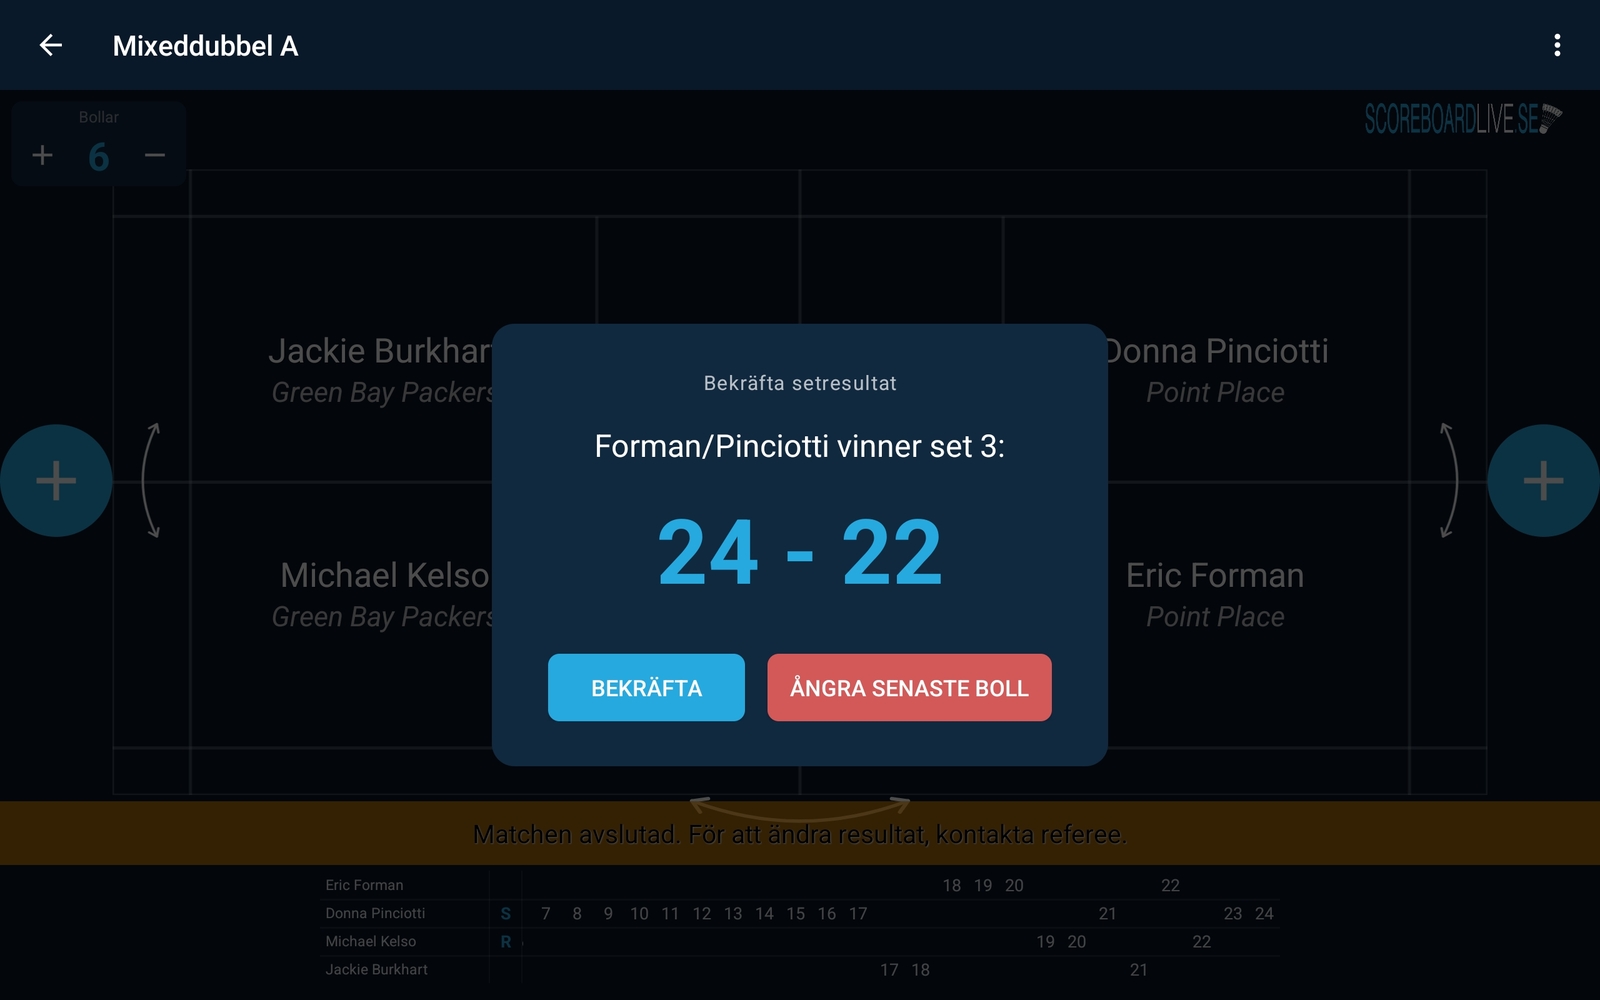Decrease shuttle count with minus icon
The height and width of the screenshot is (1000, 1600).
coord(154,155)
